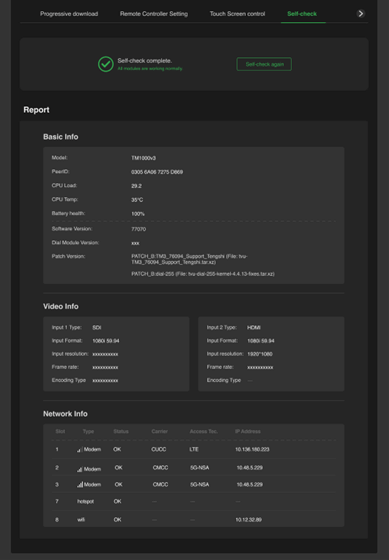Switch to Remote Controller Setting tab
The width and height of the screenshot is (389, 560).
click(x=154, y=14)
